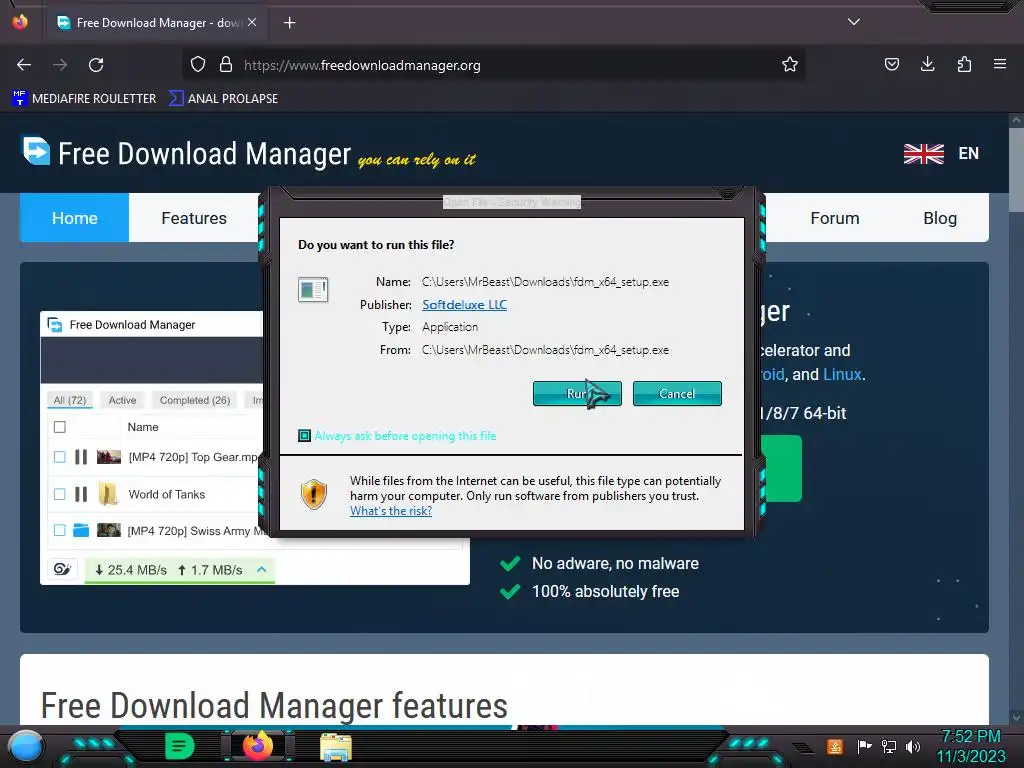Screen dimensions: 1024x768
Task: Open the Firefox downloads panel icon
Action: click(927, 65)
